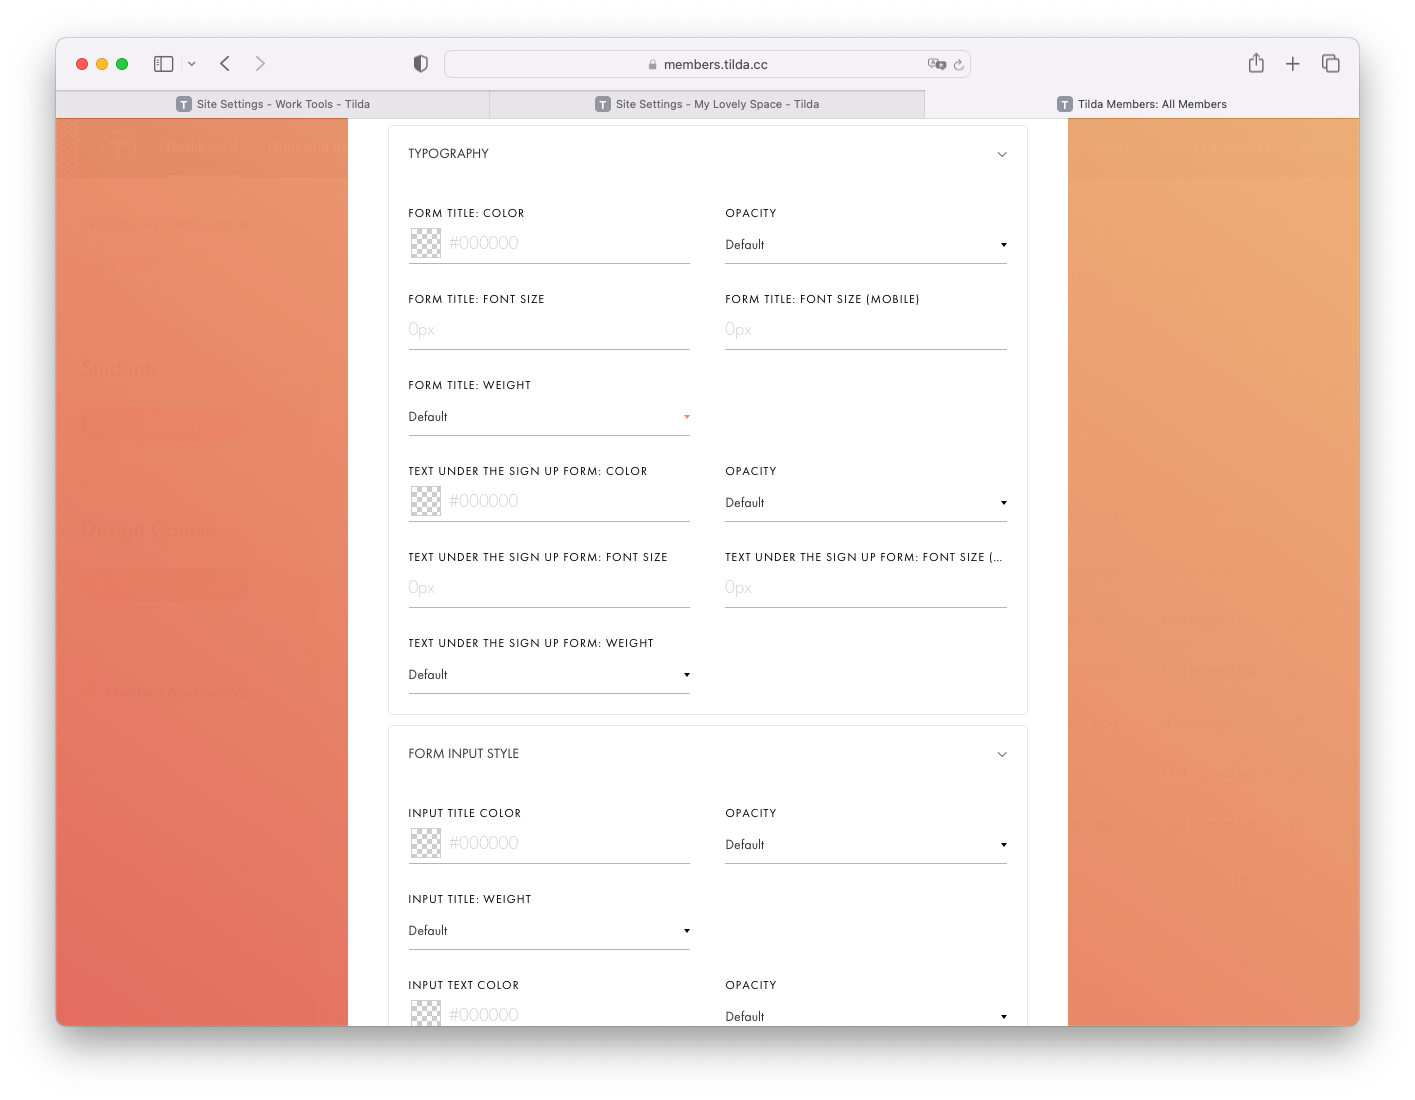Click the back navigation arrow
The height and width of the screenshot is (1100, 1415).
pyautogui.click(x=225, y=63)
